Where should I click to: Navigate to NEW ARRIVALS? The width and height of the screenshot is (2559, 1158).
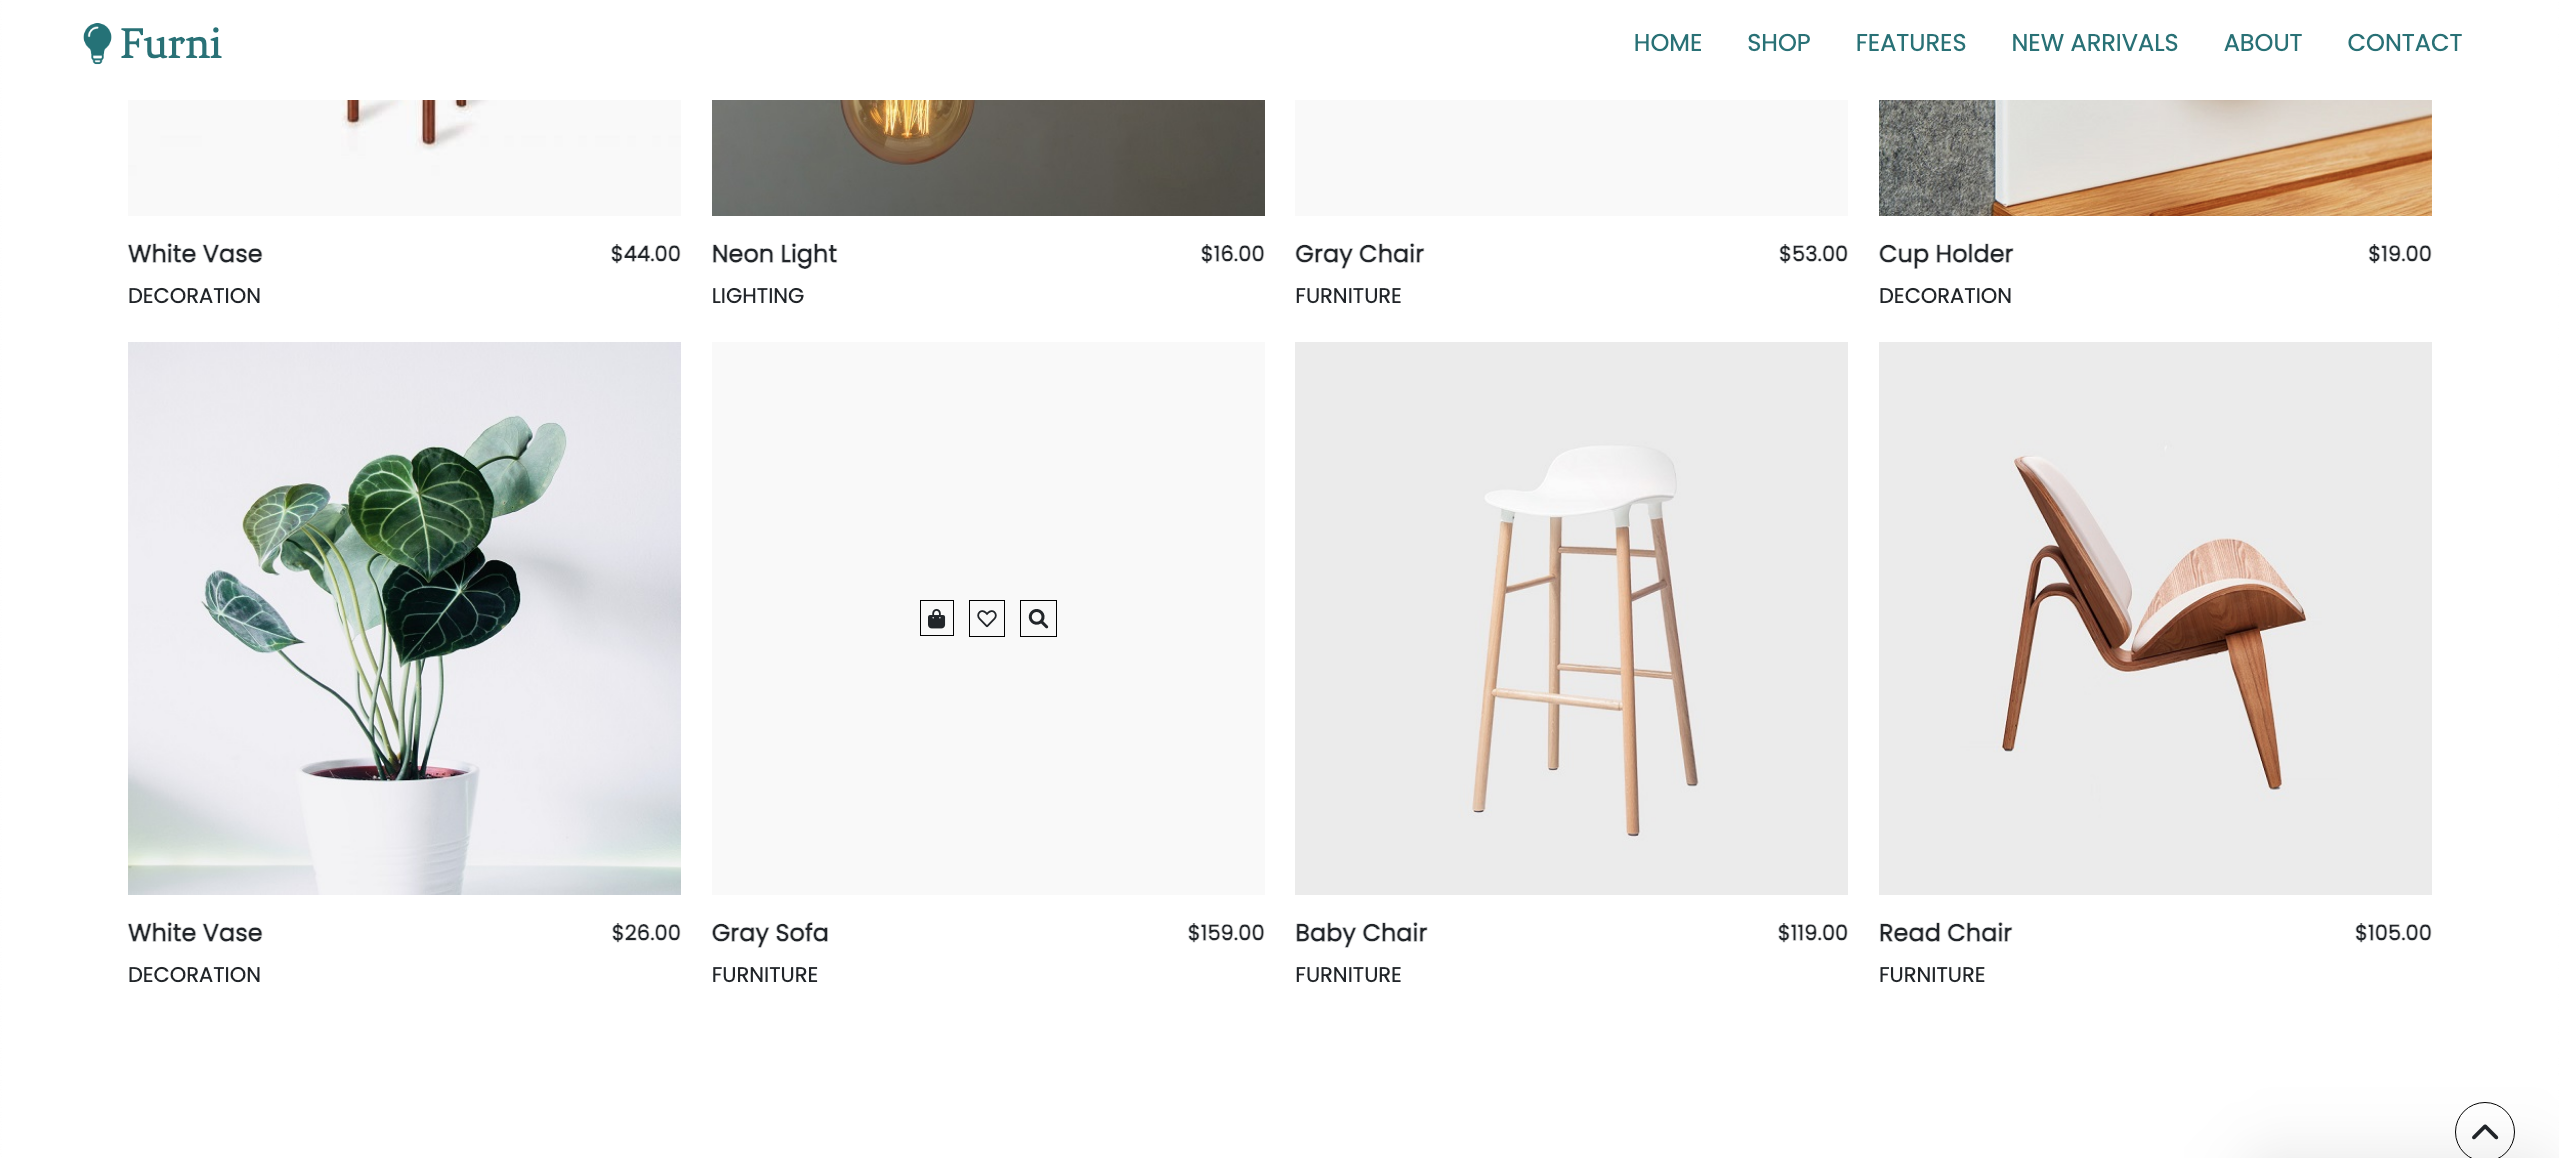(2094, 43)
